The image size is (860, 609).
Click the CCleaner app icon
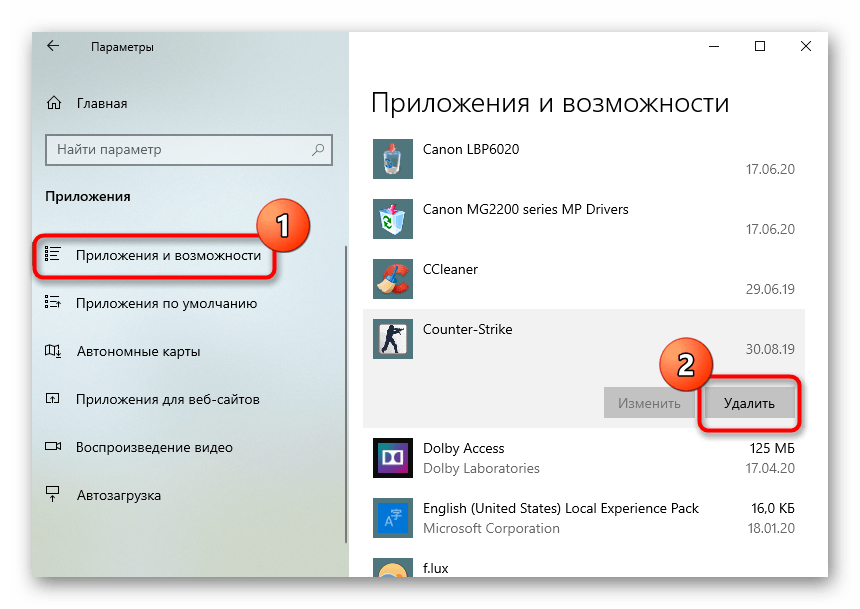coord(392,279)
